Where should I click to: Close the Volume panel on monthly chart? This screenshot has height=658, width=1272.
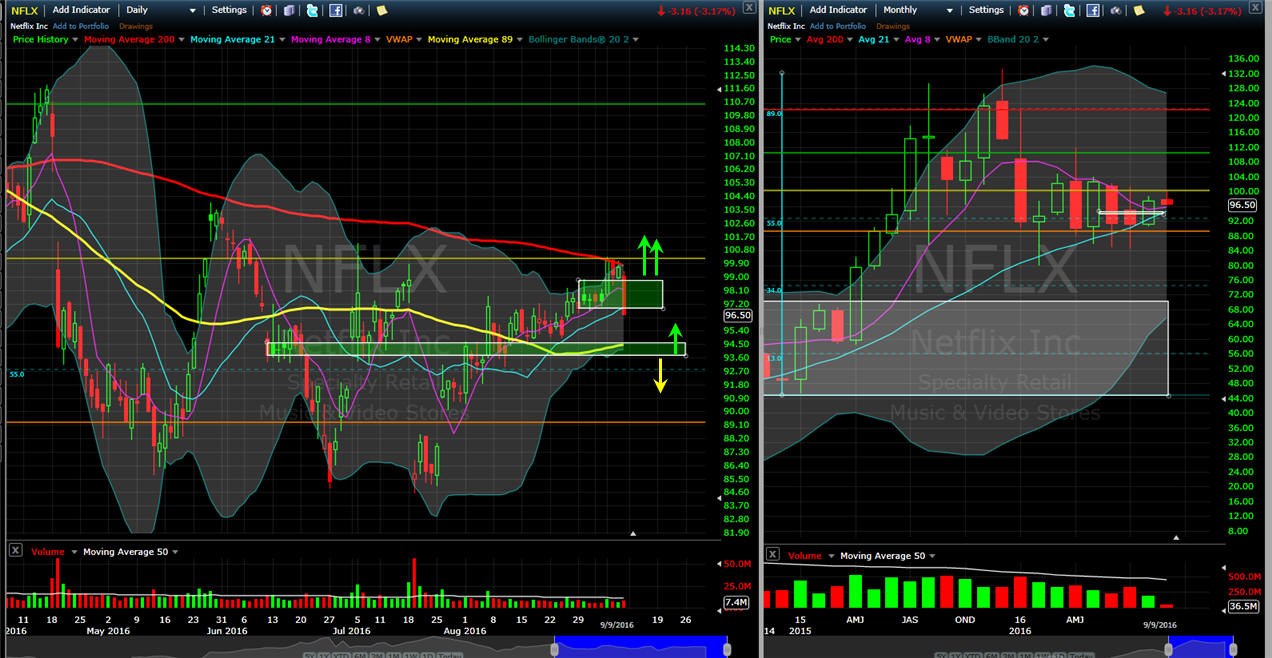click(773, 554)
